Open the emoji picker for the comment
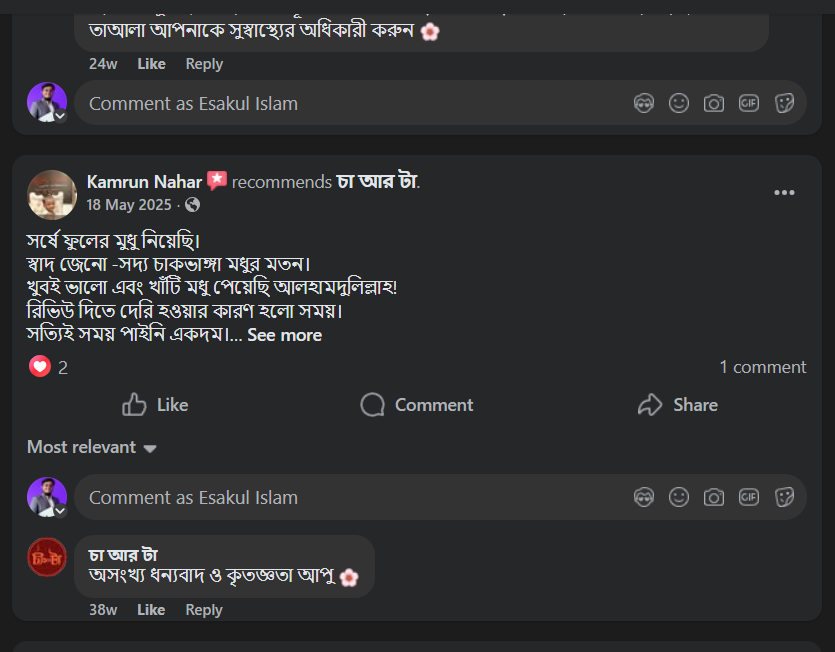The width and height of the screenshot is (835, 652). pos(679,496)
